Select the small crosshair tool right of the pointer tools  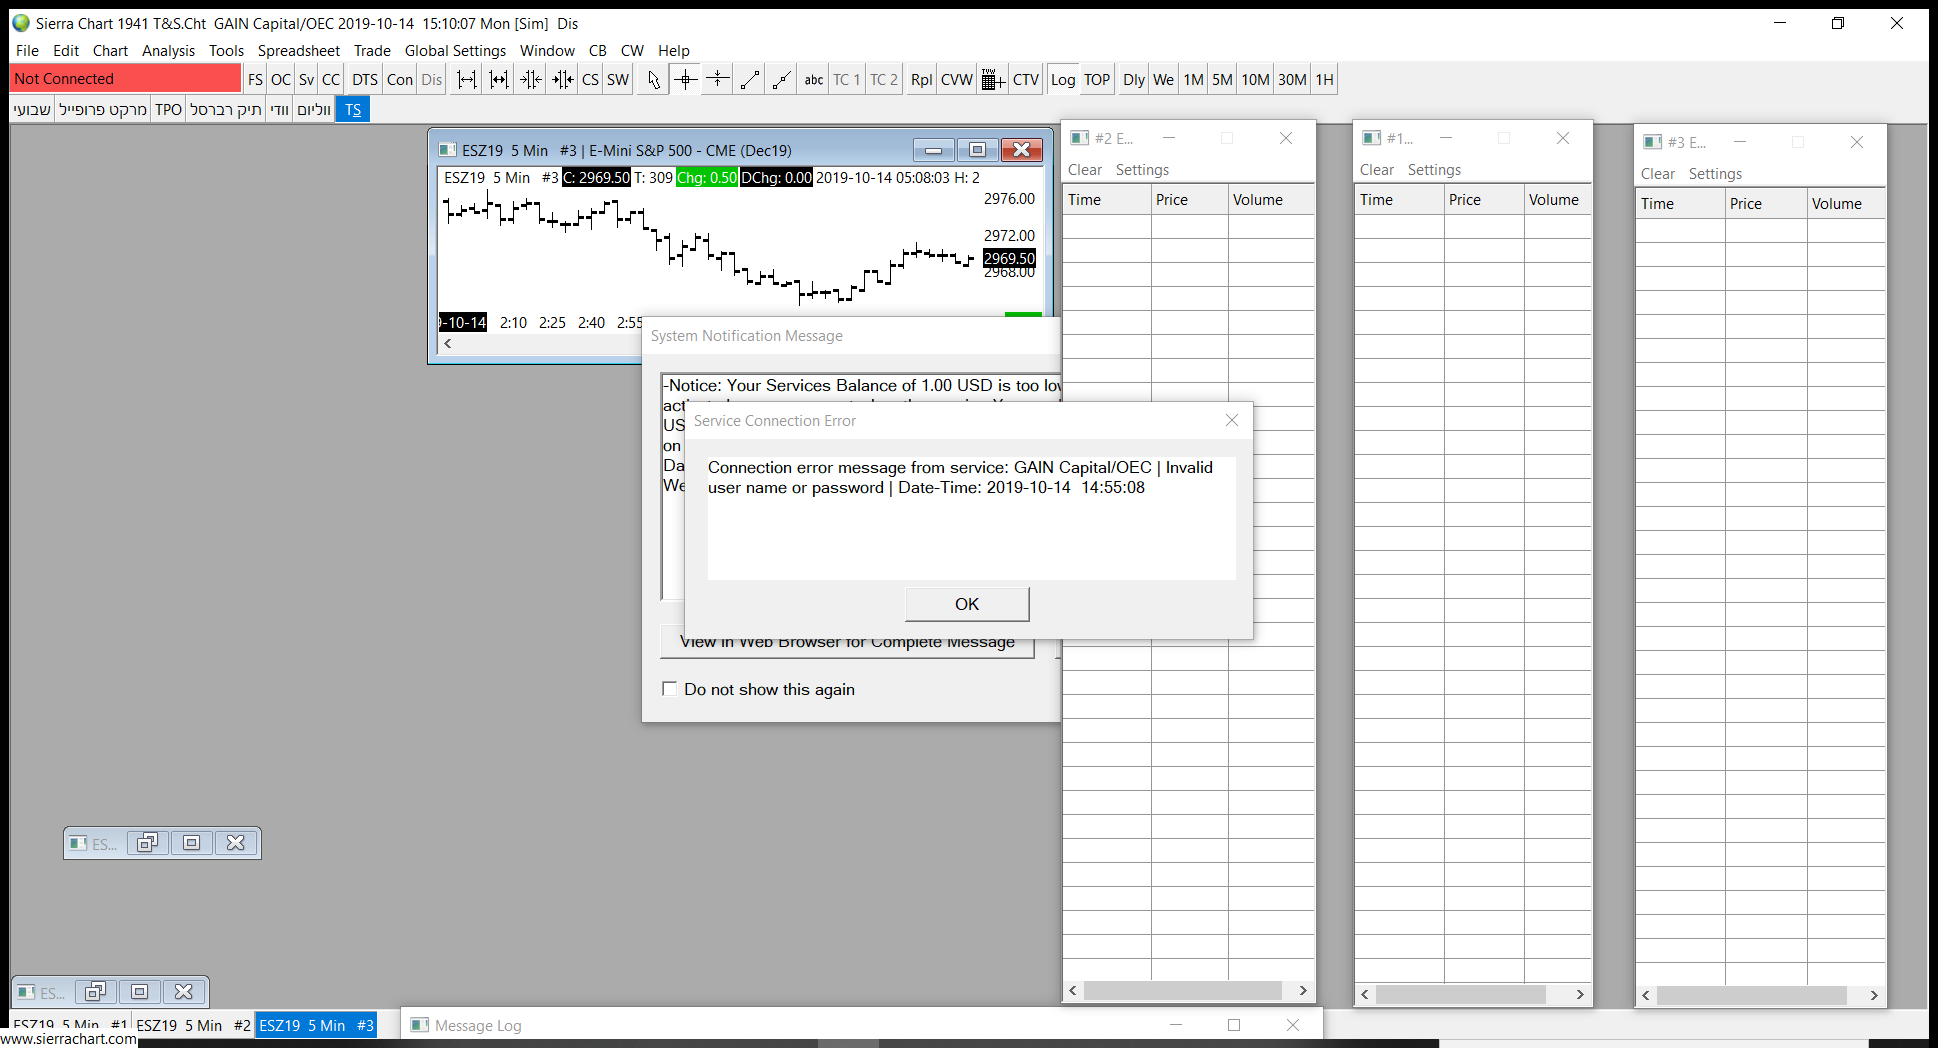717,80
